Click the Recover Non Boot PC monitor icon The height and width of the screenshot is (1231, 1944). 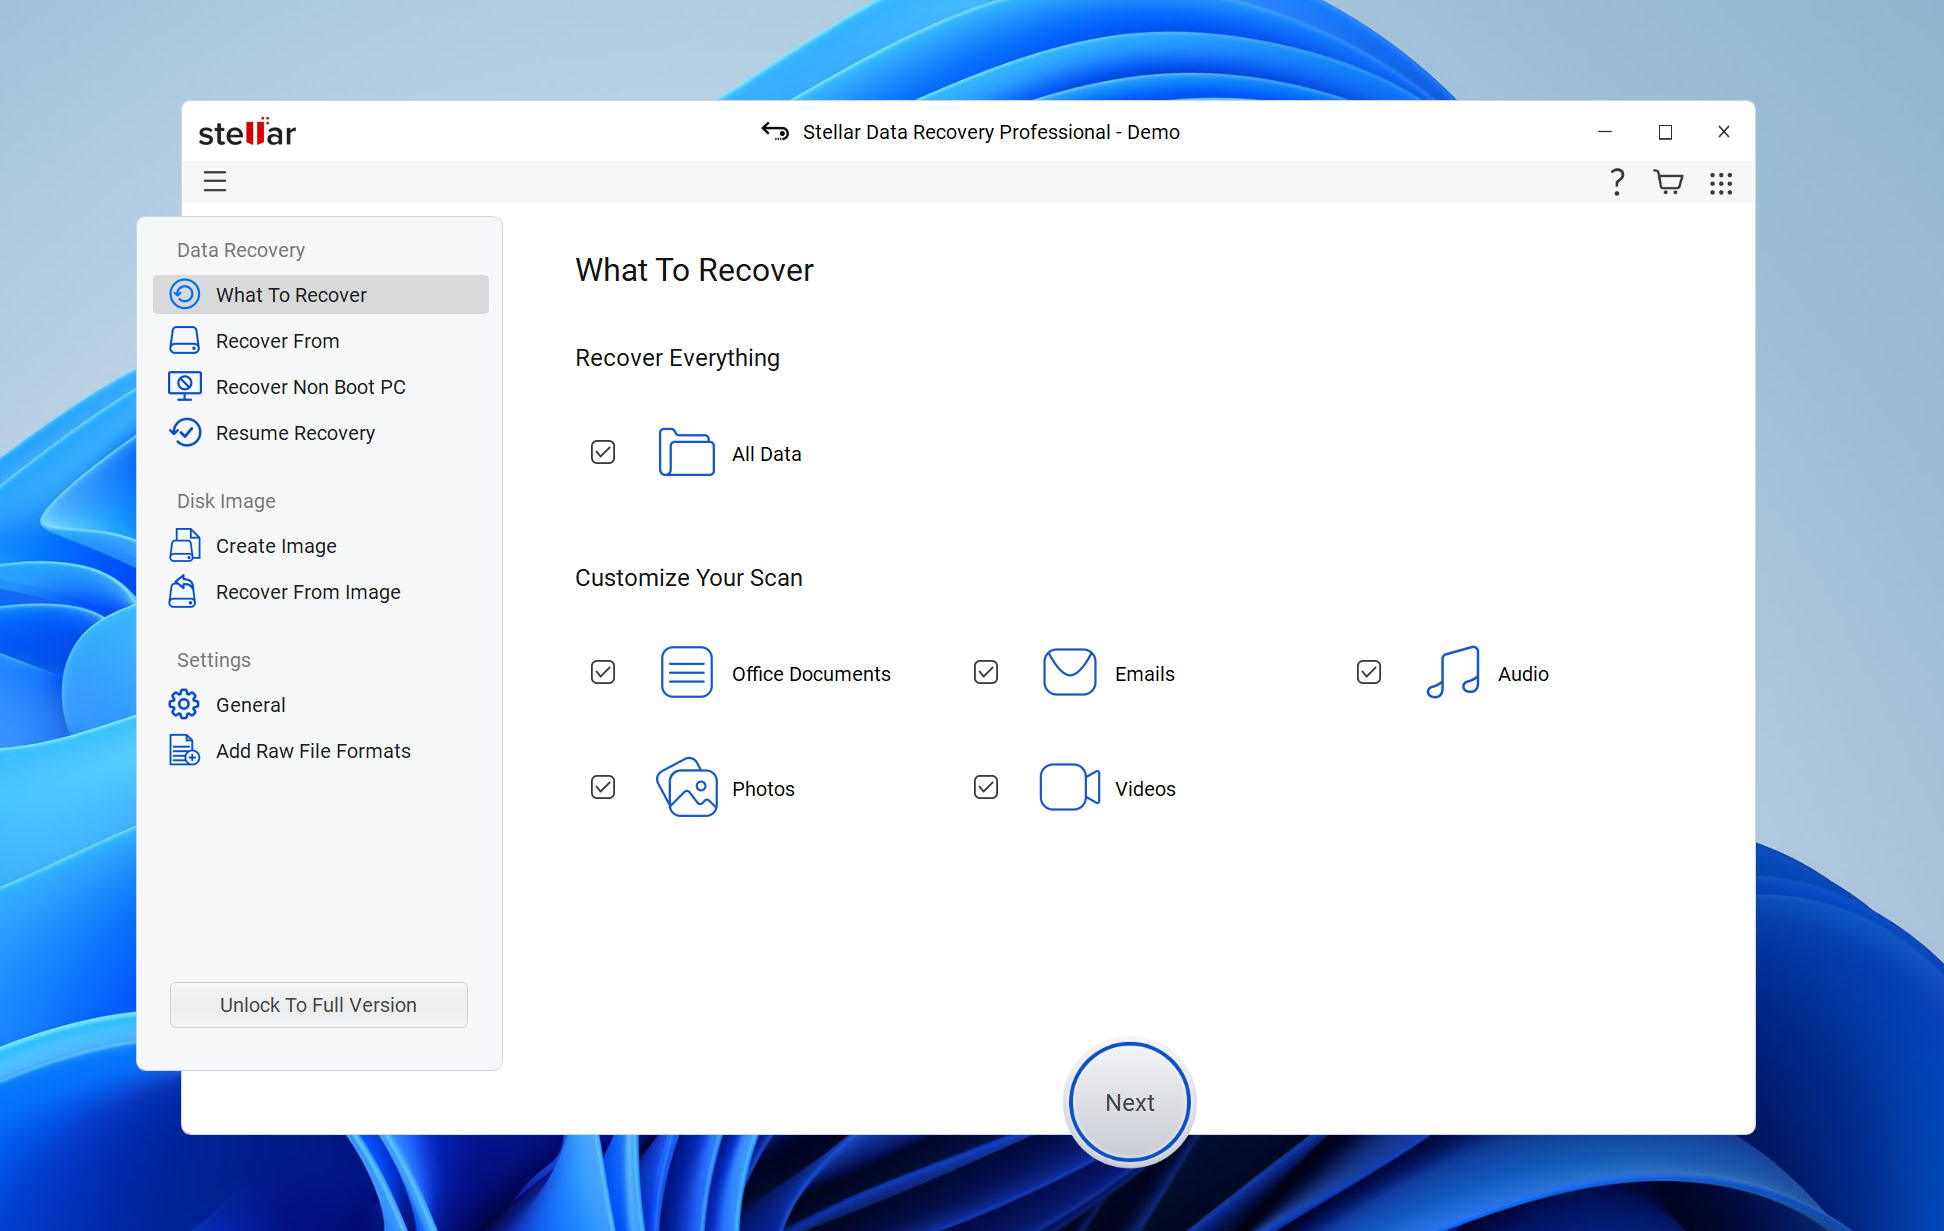coord(185,386)
